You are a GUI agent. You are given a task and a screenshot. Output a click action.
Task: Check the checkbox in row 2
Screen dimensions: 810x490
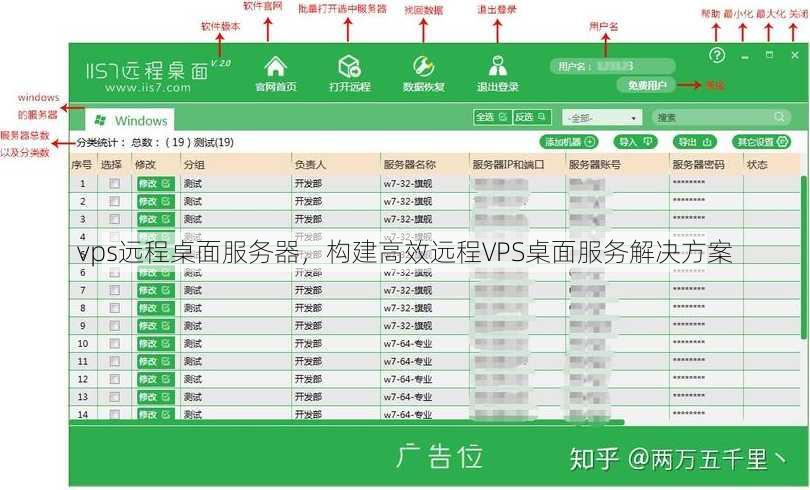tap(114, 201)
